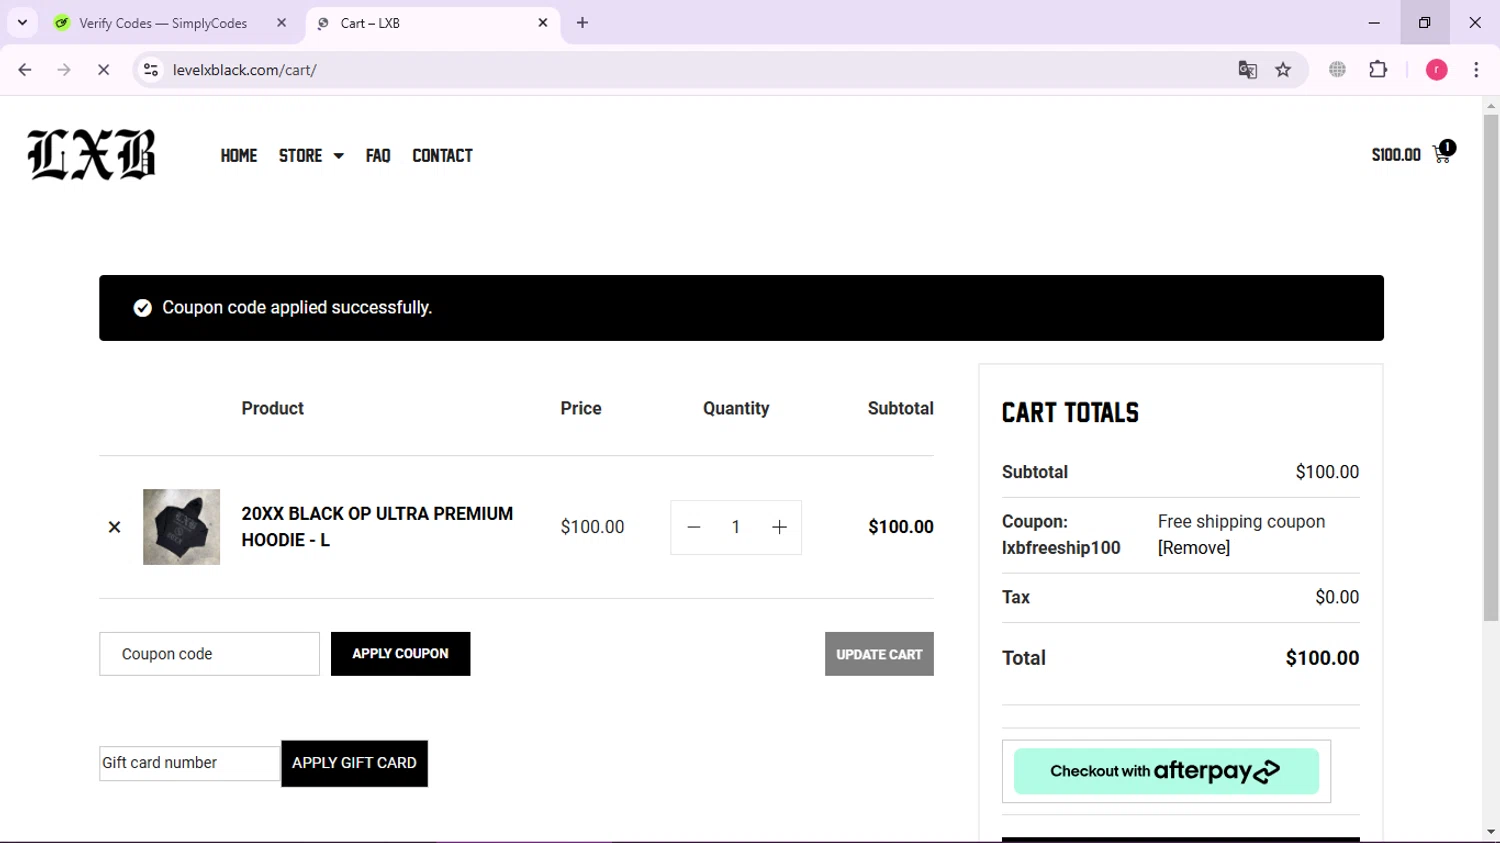Expand the tab search dropdown arrow
The height and width of the screenshot is (843, 1500).
pos(22,23)
